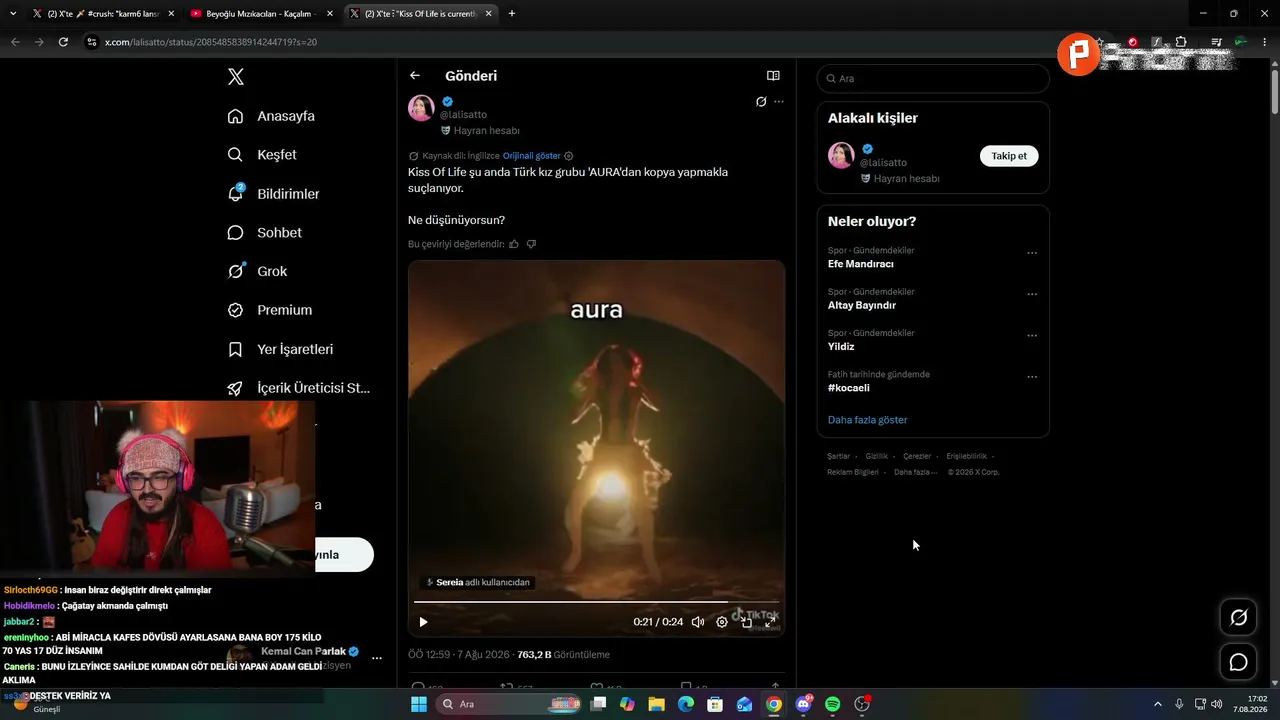This screenshot has height=720, width=1280.
Task: Click the 763,2 B Görüntüleme view count
Action: coord(563,655)
